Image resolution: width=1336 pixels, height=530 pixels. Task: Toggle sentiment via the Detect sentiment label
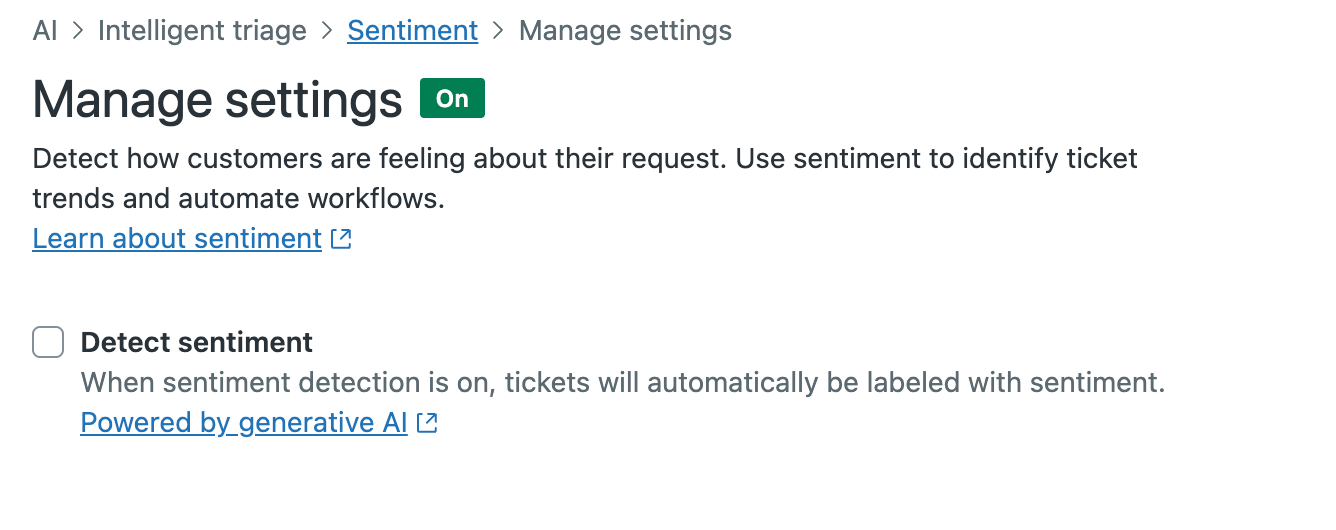[197, 342]
